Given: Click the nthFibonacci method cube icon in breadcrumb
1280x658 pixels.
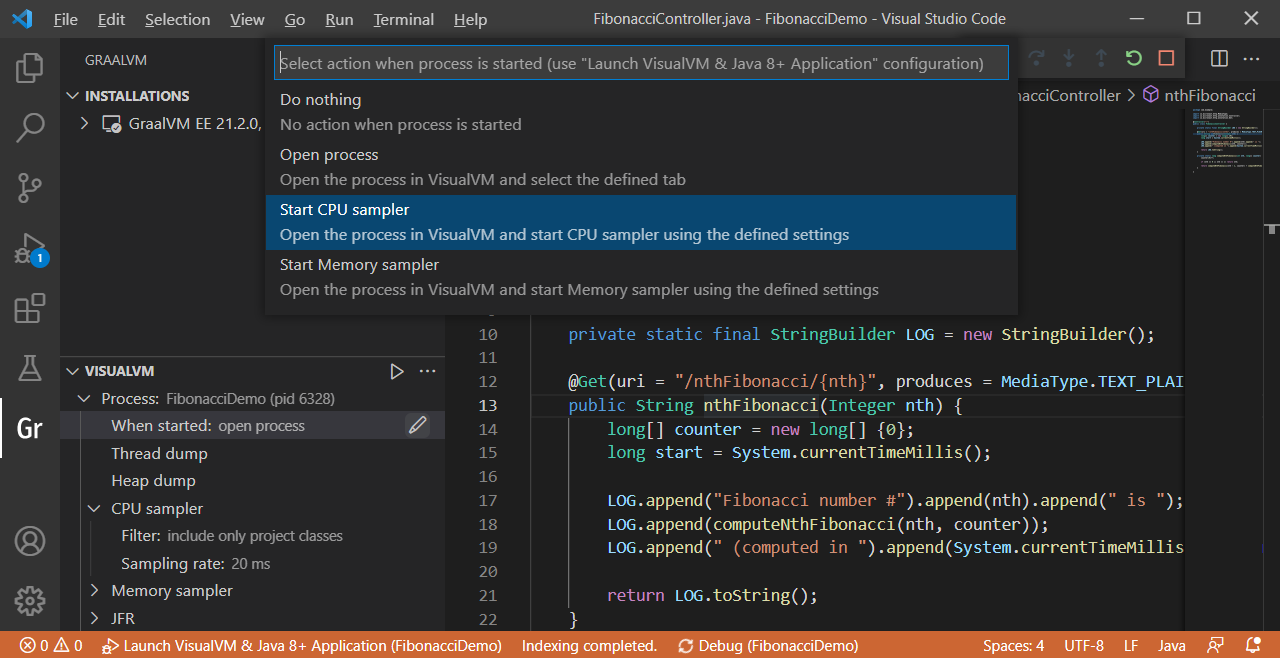Looking at the screenshot, I should pos(1151,95).
